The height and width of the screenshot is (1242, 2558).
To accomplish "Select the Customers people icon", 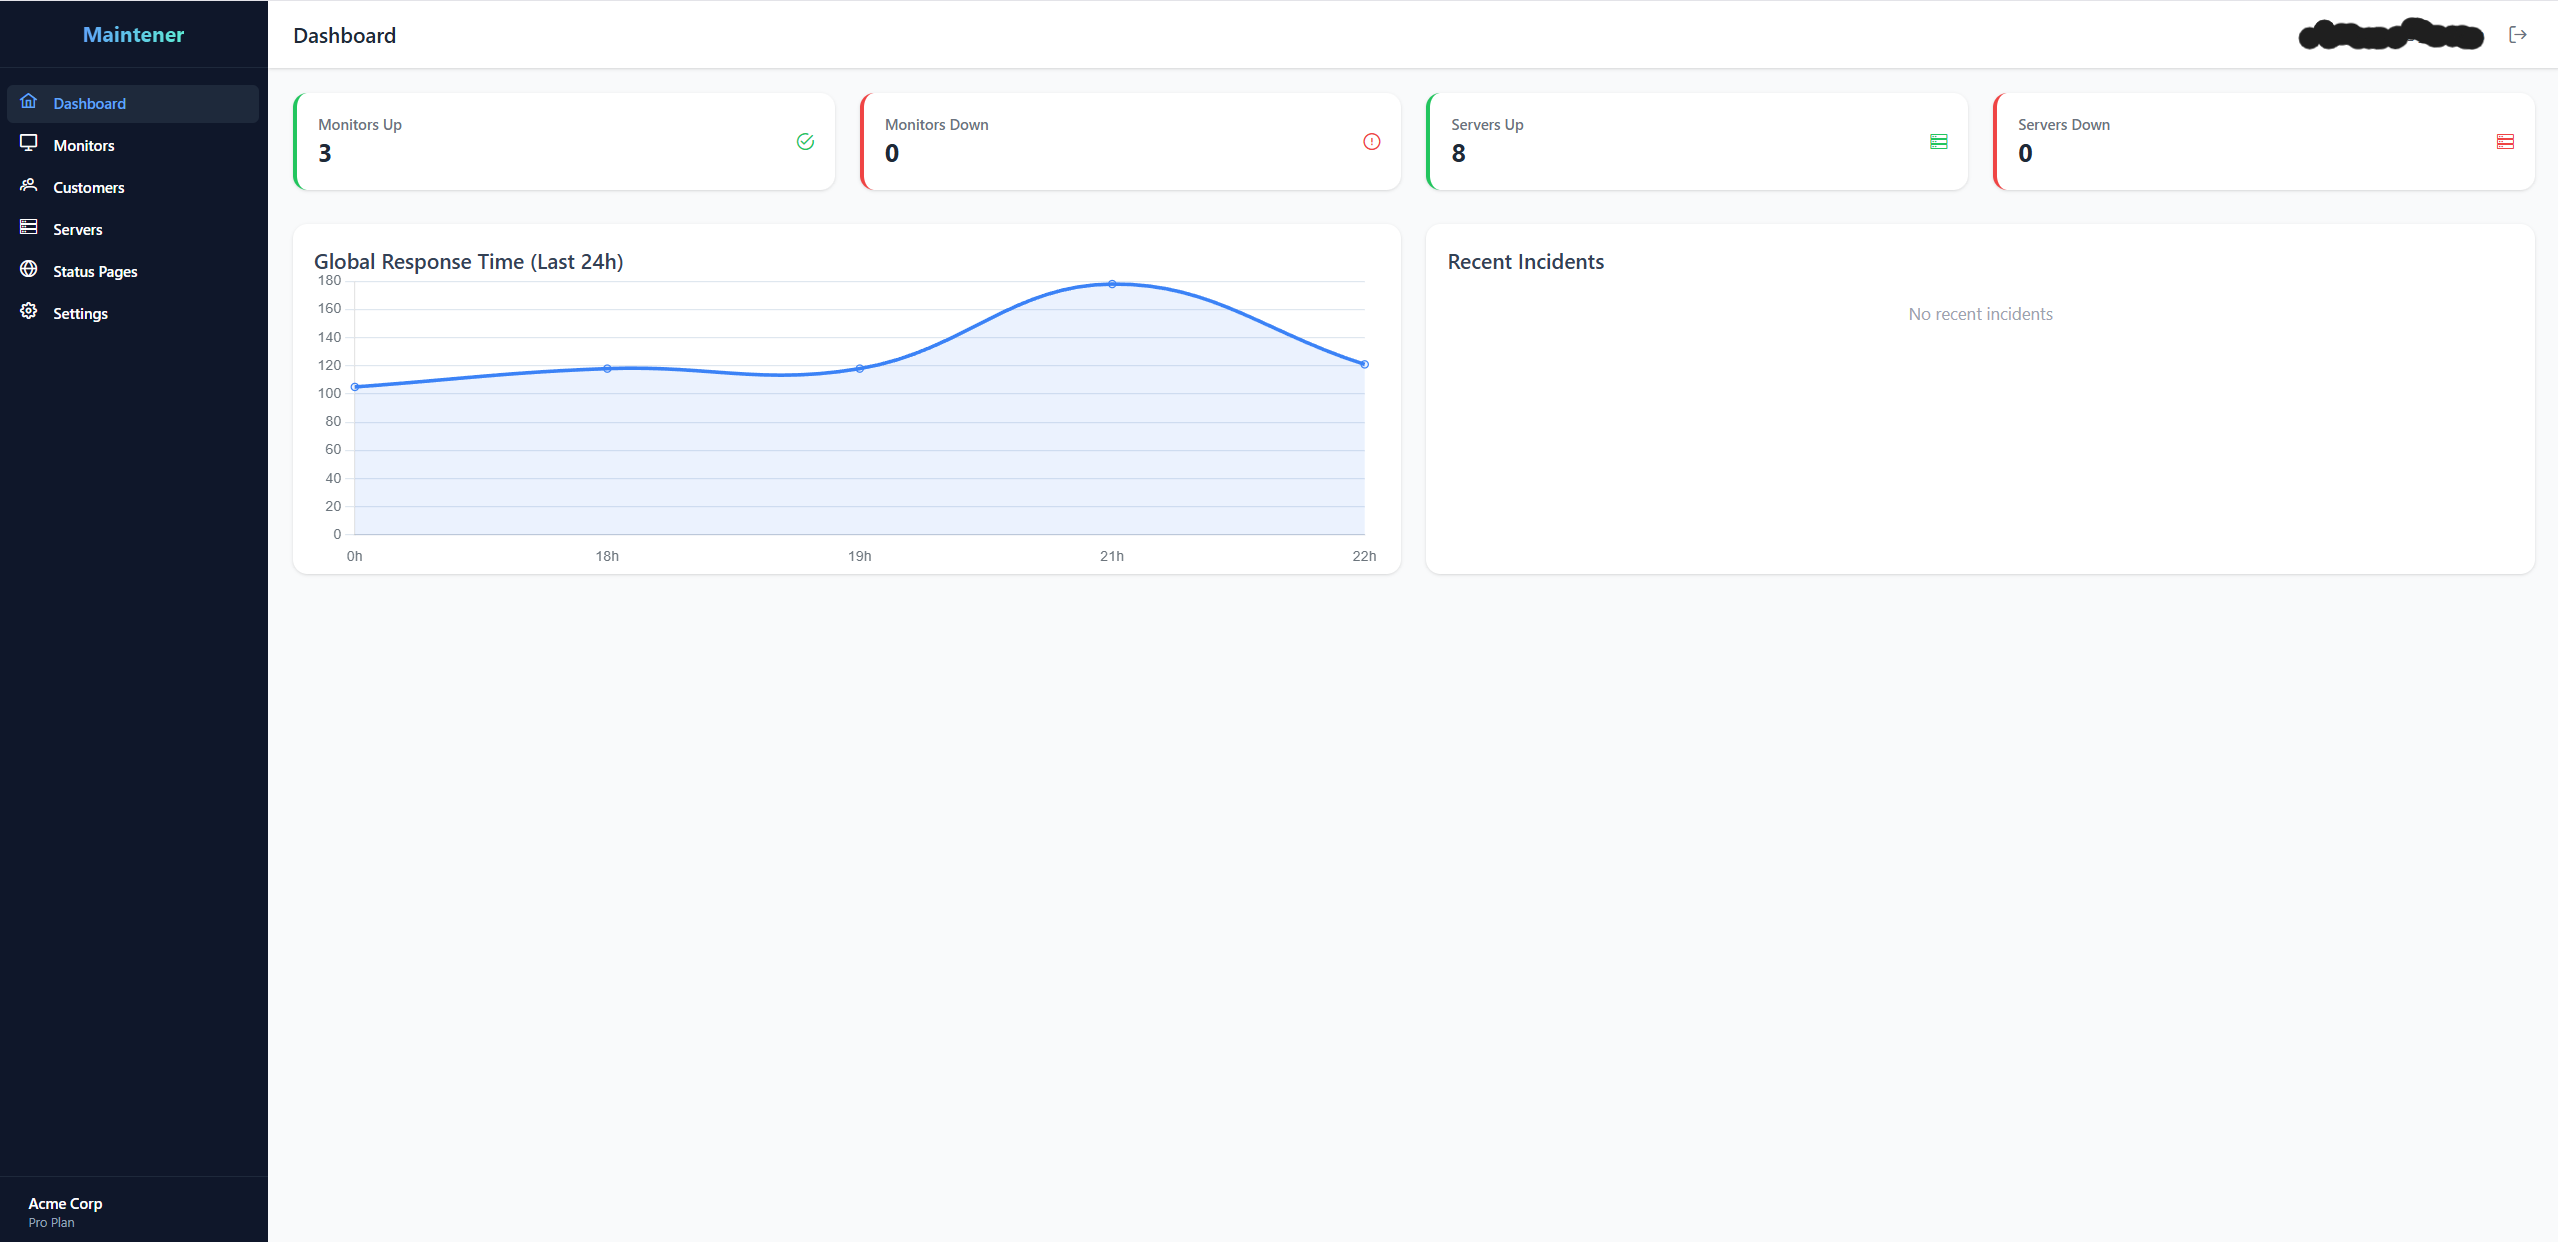I will pyautogui.click(x=29, y=186).
